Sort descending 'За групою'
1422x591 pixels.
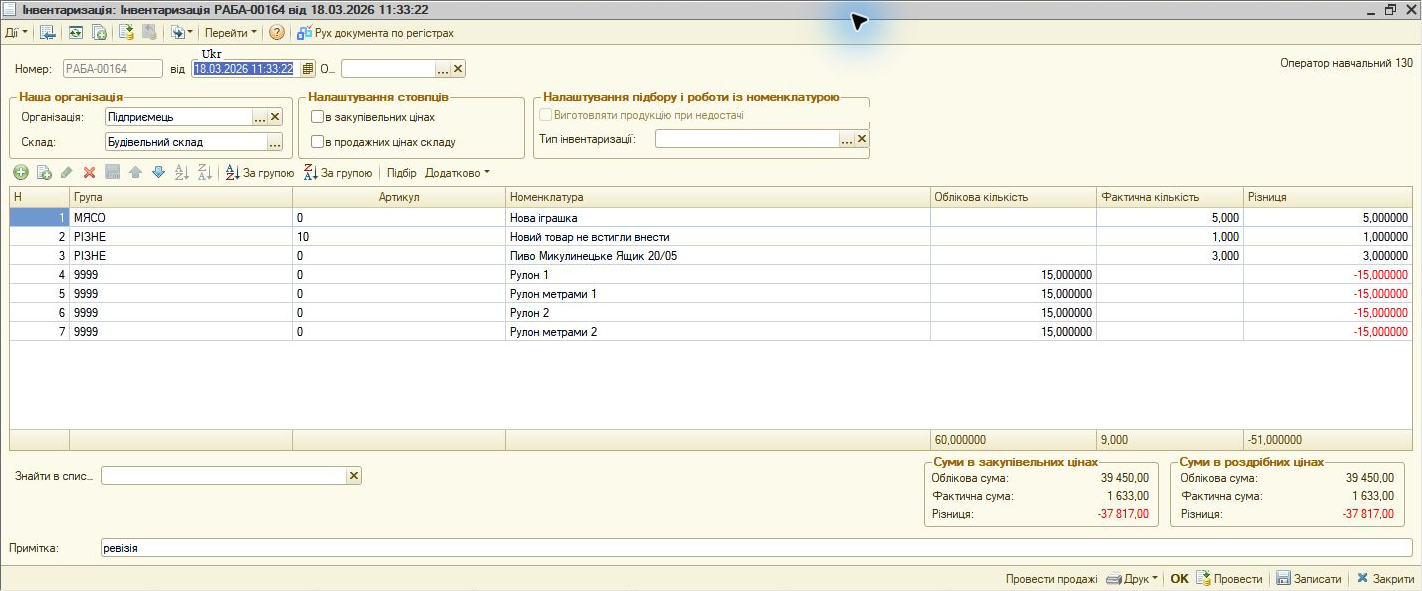point(337,173)
